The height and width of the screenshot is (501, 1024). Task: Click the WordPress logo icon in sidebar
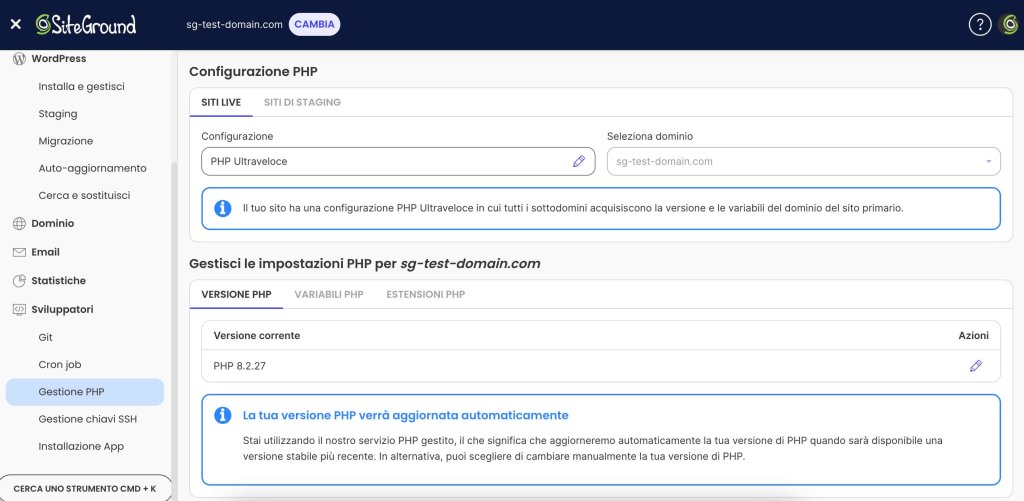point(20,59)
